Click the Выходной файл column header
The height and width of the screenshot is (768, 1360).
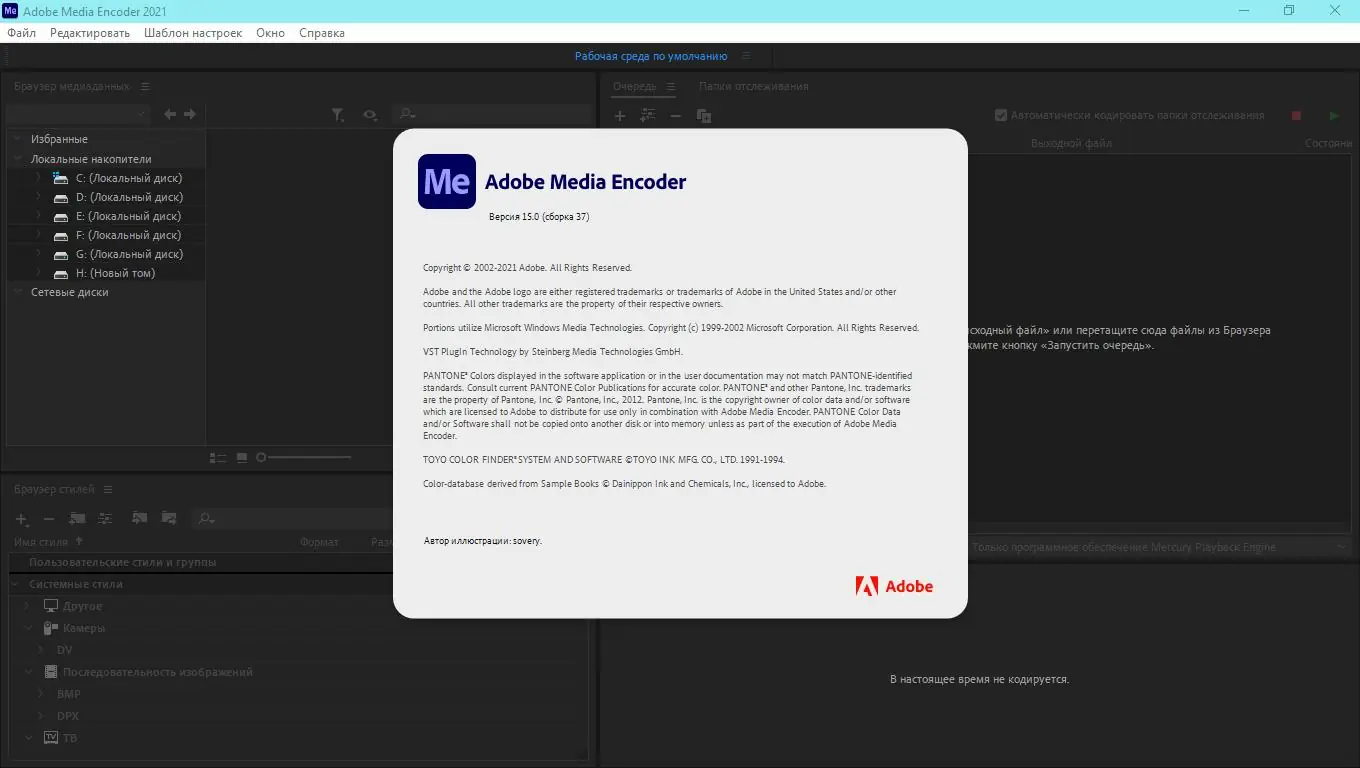click(x=1071, y=143)
